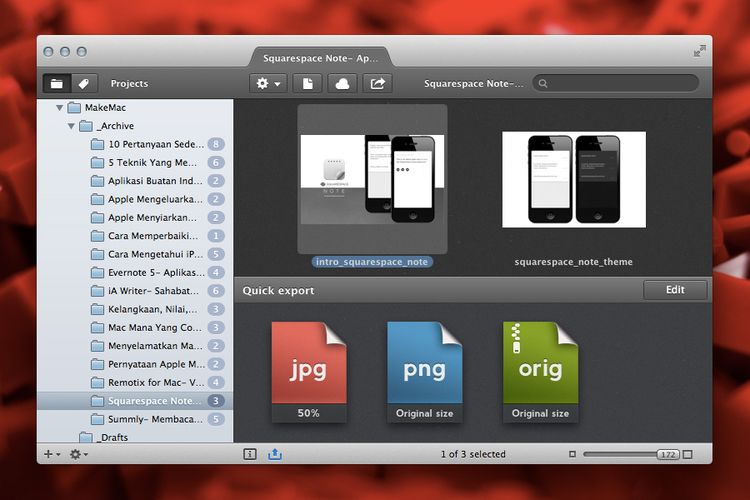Click the magnifier icon in the search box
Viewport: 750px width, 500px height.
coord(543,83)
